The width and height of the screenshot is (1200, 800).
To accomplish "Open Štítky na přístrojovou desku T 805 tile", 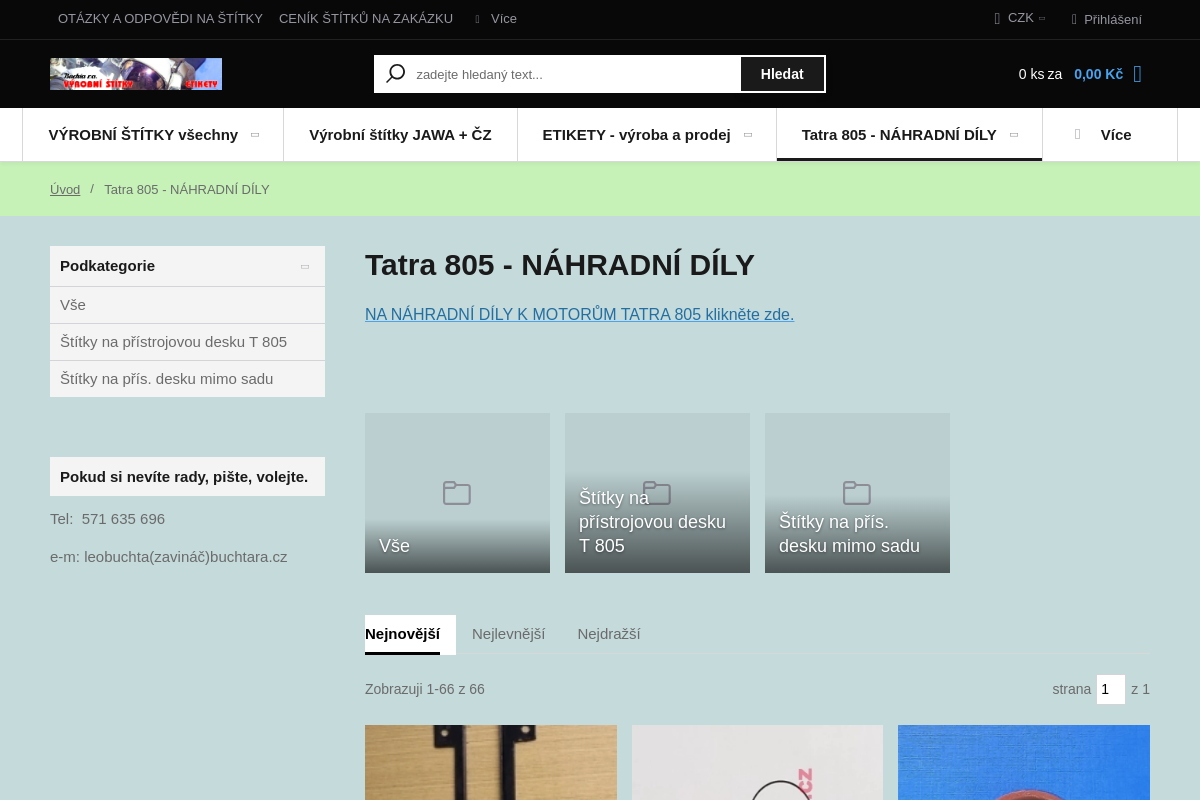I will pos(657,493).
